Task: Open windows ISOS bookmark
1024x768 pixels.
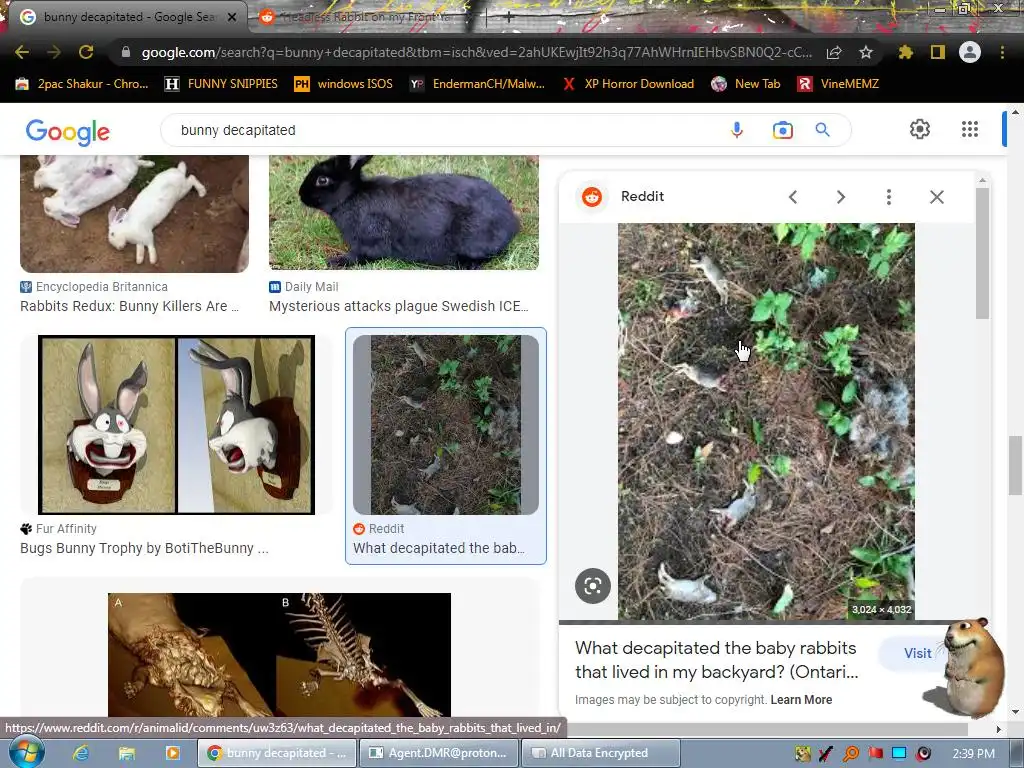Action: tap(344, 84)
